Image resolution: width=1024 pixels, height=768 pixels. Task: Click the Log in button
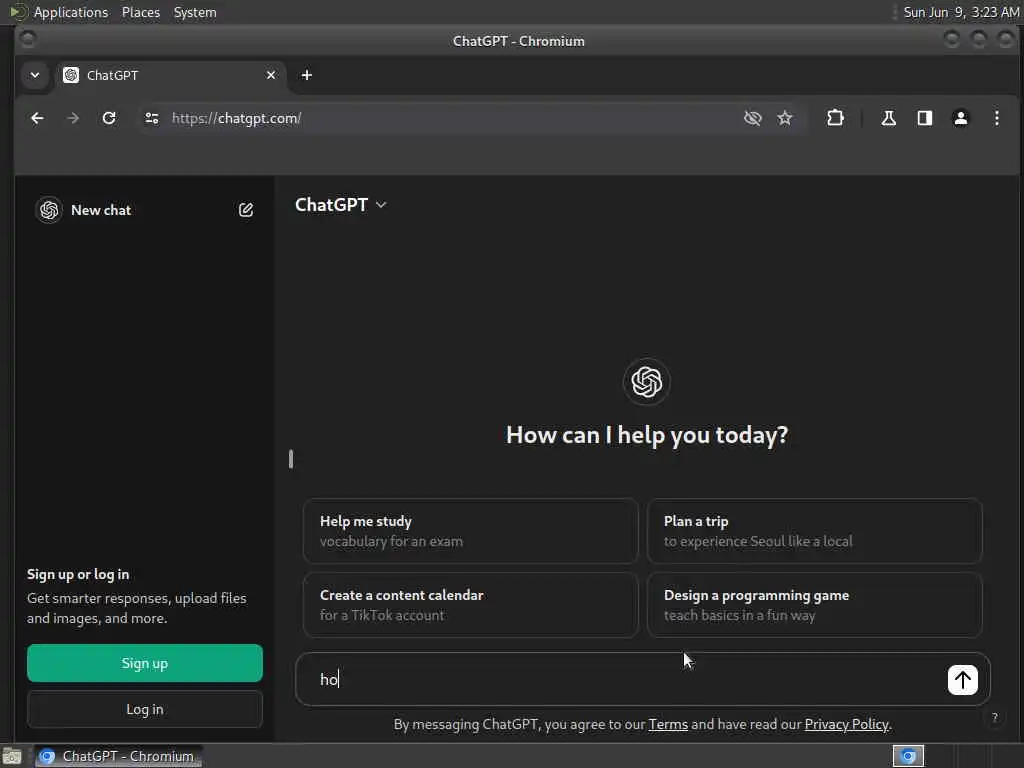[145, 709]
